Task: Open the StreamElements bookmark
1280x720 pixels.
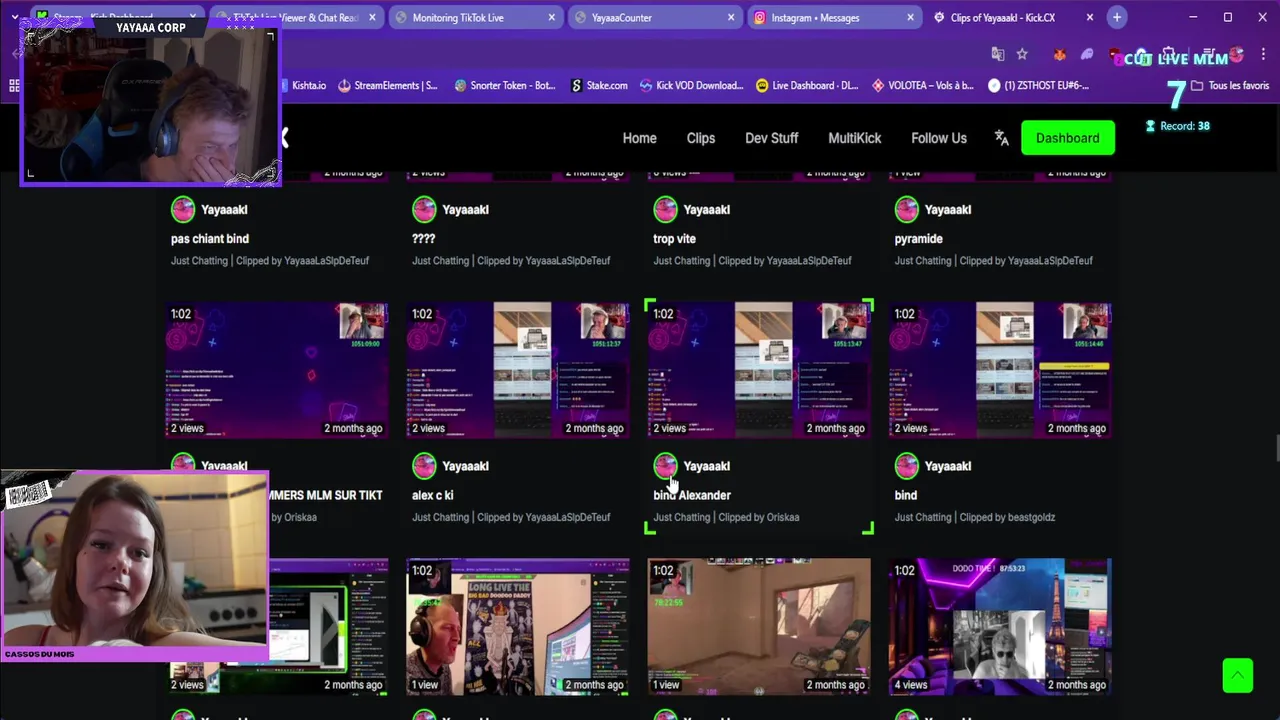Action: [x=388, y=86]
